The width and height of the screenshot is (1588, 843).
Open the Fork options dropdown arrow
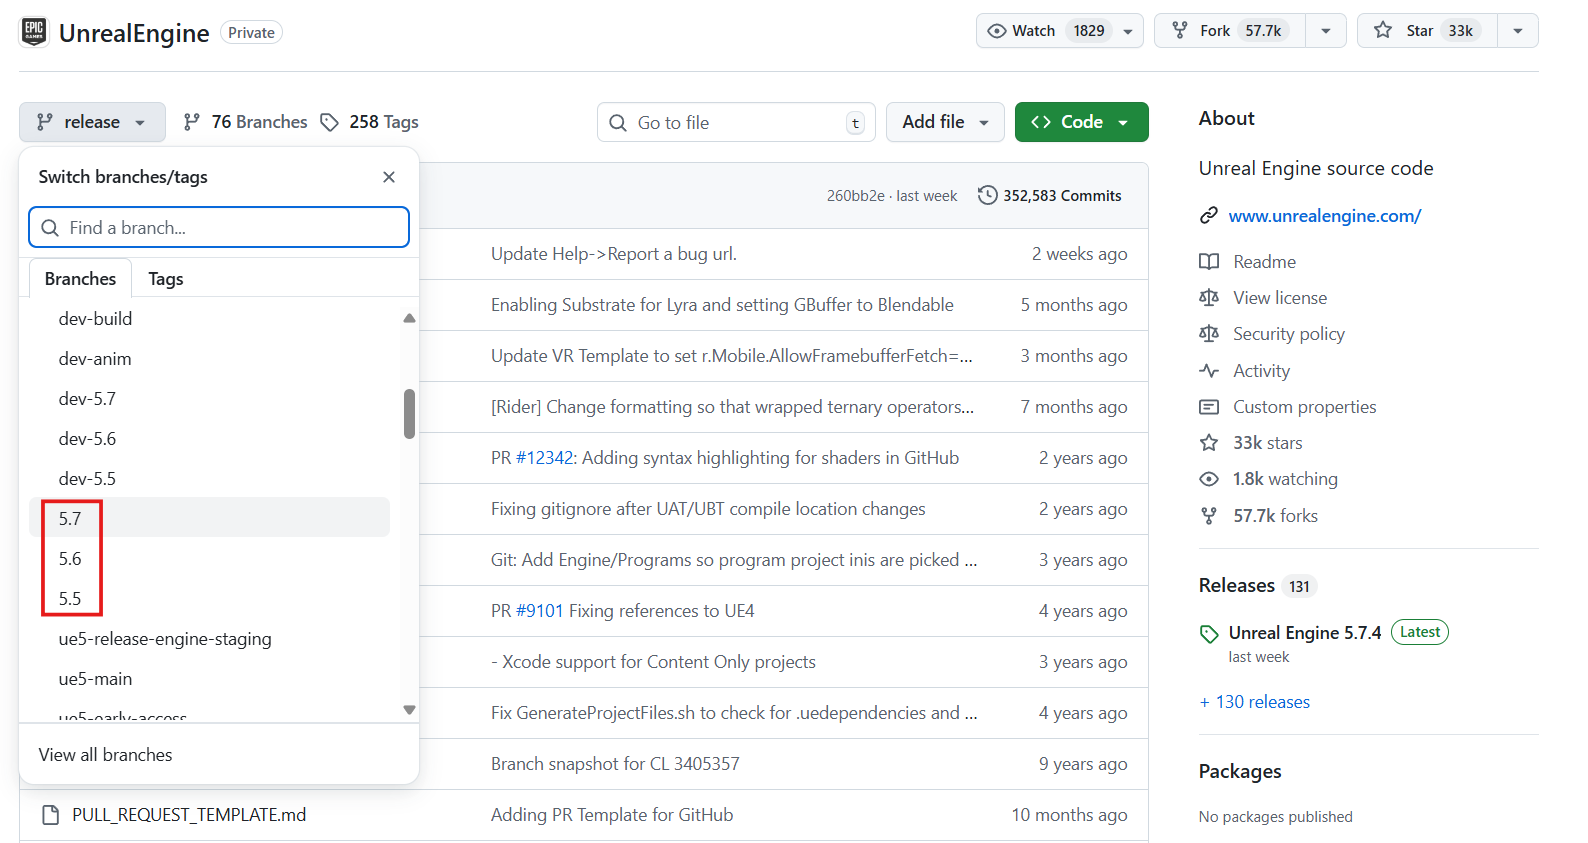click(1326, 31)
